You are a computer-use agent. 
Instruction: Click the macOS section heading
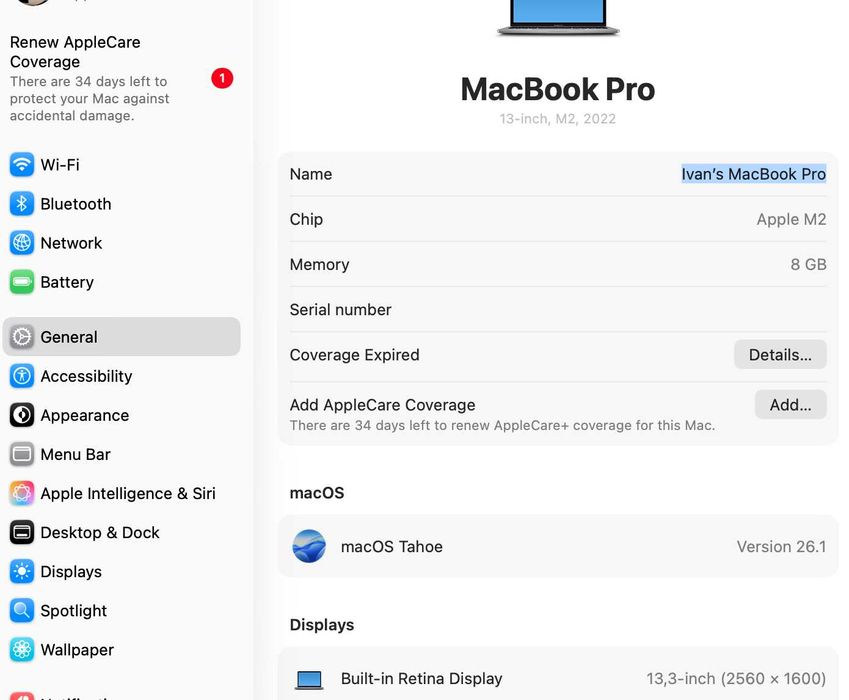[317, 493]
